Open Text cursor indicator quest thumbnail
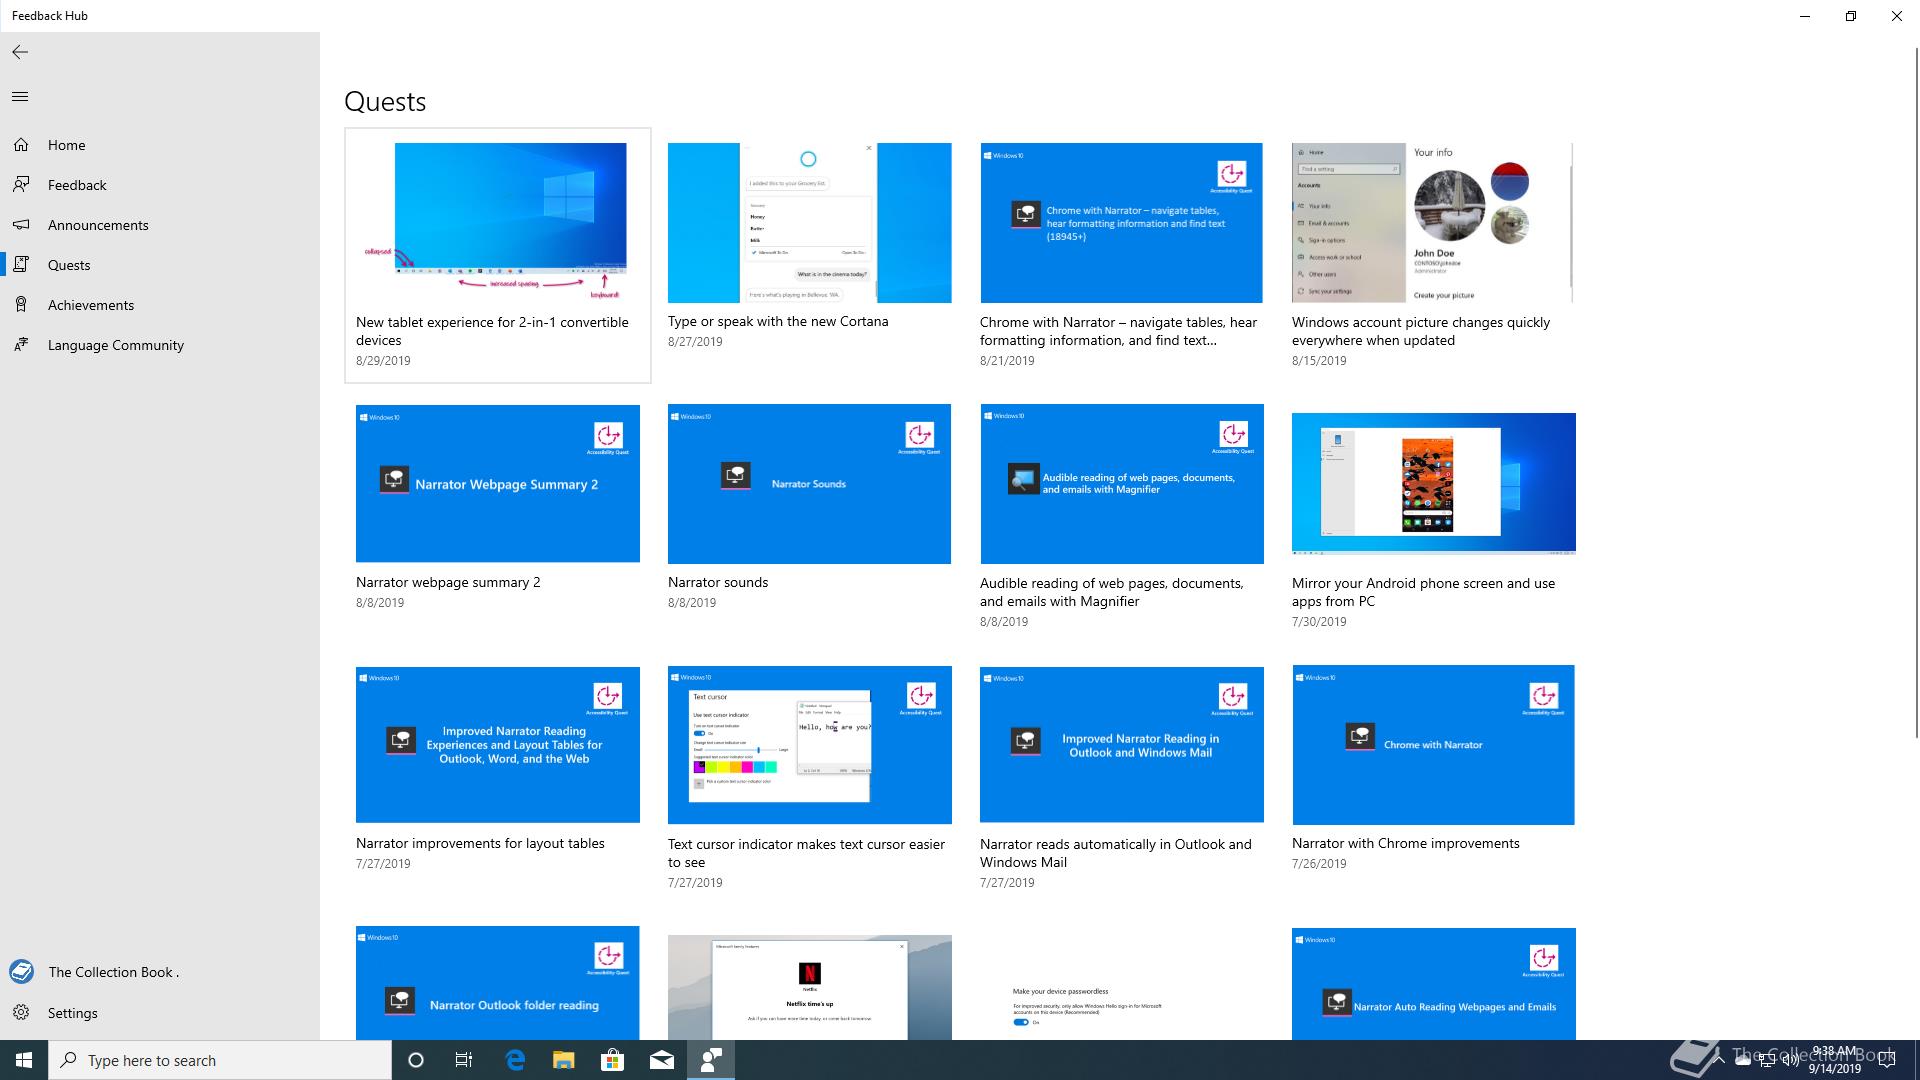Viewport: 1920px width, 1080px height. 809,745
